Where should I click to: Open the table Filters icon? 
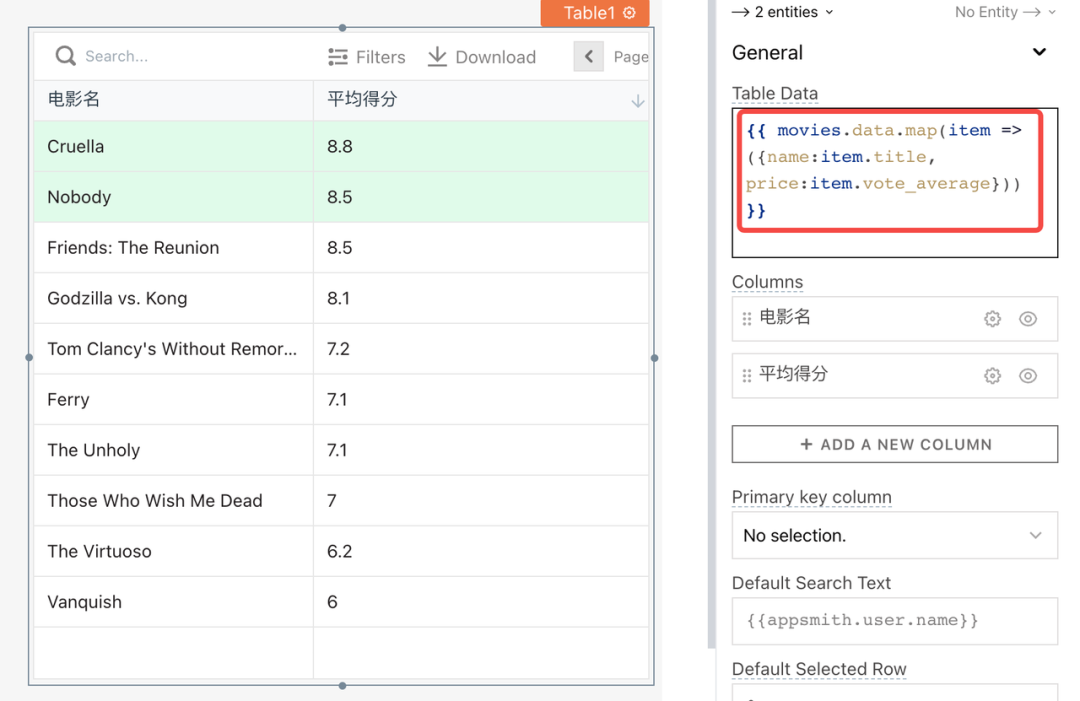click(338, 57)
